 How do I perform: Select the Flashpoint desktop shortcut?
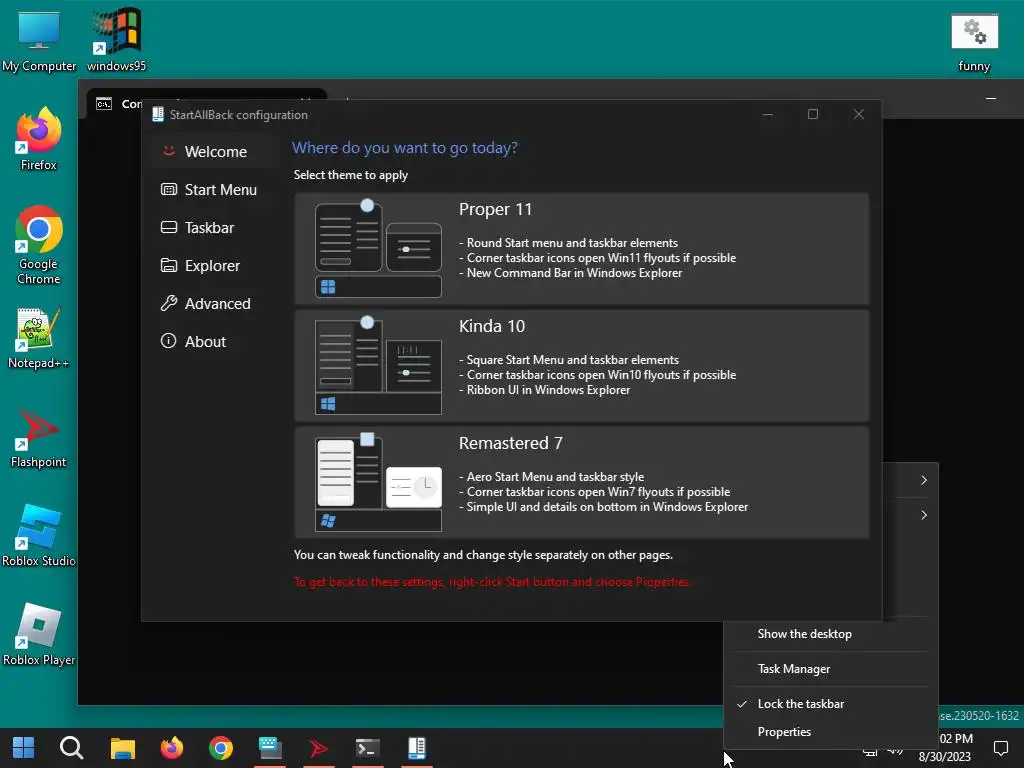(x=39, y=438)
